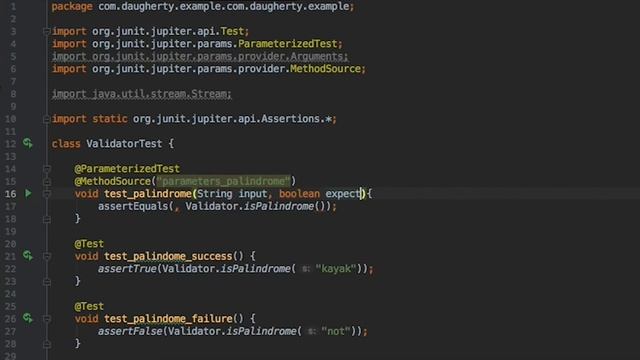This screenshot has height=360, width=640.
Task: Click the "not" string literal
Action: [336, 331]
